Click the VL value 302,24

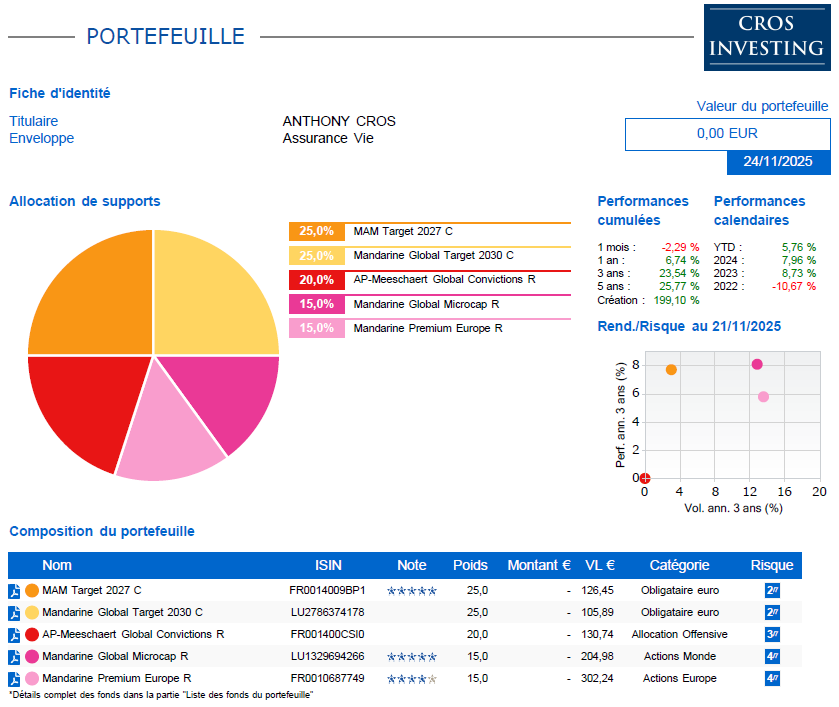pos(598,678)
